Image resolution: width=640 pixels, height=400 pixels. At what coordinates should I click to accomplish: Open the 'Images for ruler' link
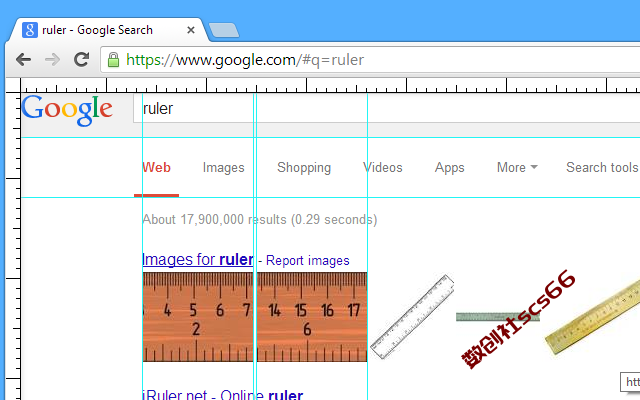(x=198, y=260)
